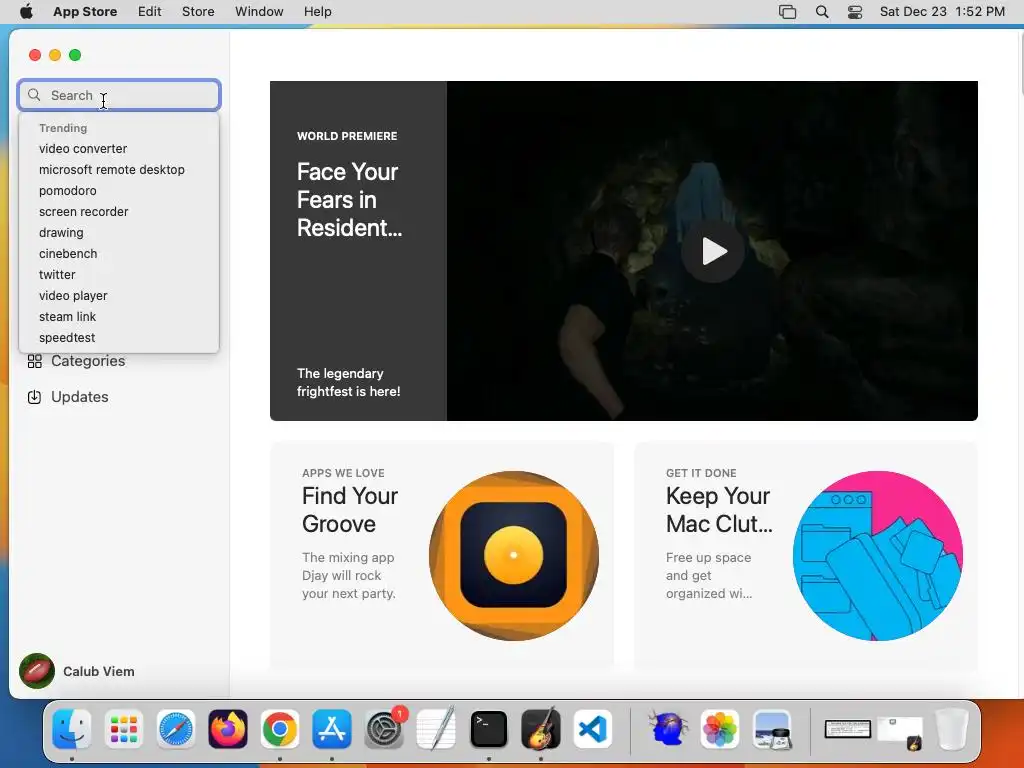Screen dimensions: 1024x768
Task: Go to Categories in the sidebar
Action: point(76,361)
